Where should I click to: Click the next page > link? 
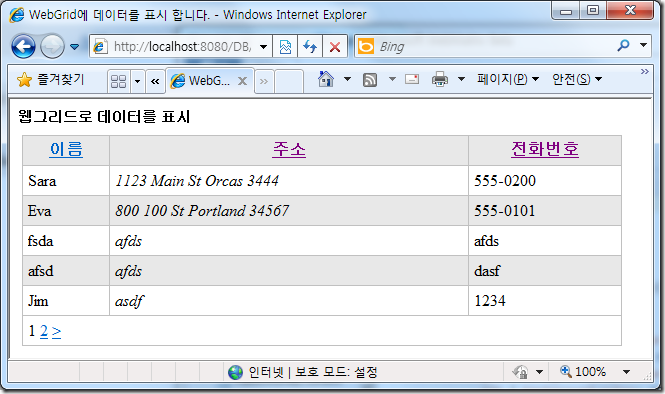56,332
